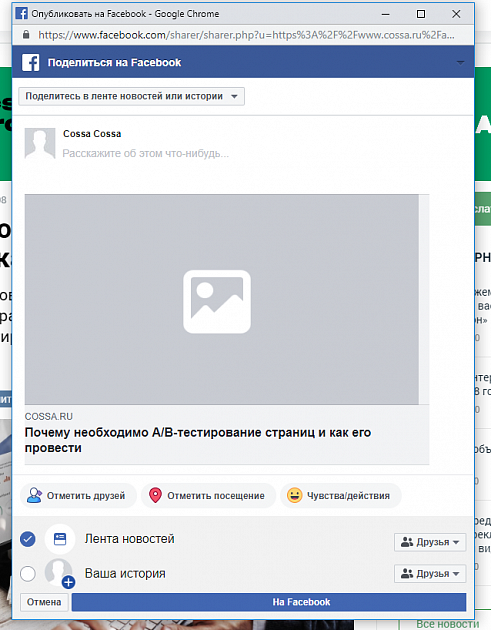Click the tag friends person icon
The image size is (491, 630).
[34, 495]
